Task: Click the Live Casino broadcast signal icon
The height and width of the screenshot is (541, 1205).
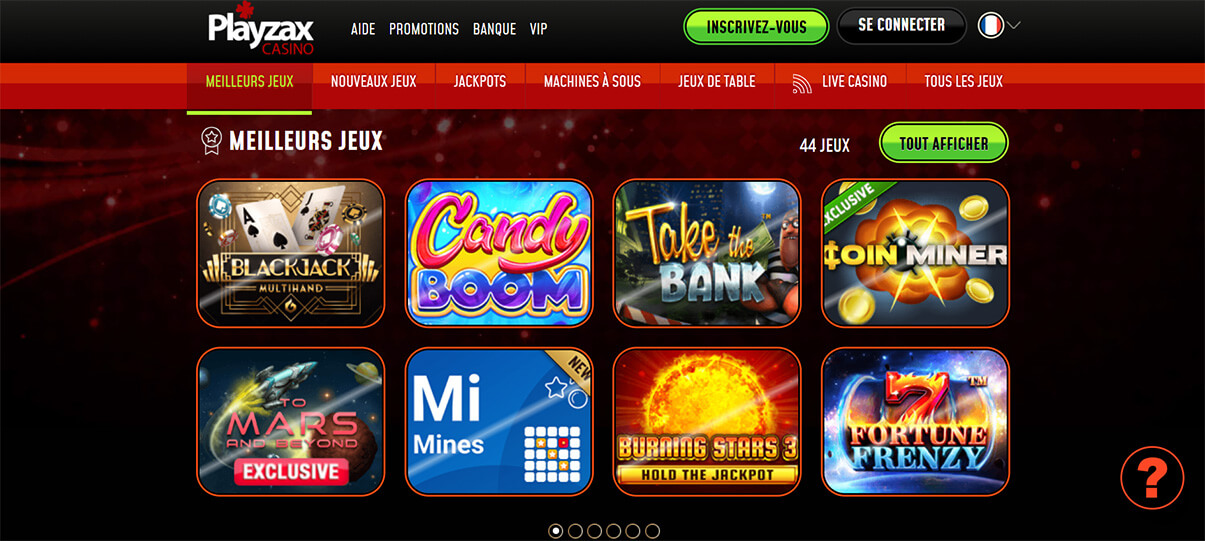Action: tap(802, 82)
